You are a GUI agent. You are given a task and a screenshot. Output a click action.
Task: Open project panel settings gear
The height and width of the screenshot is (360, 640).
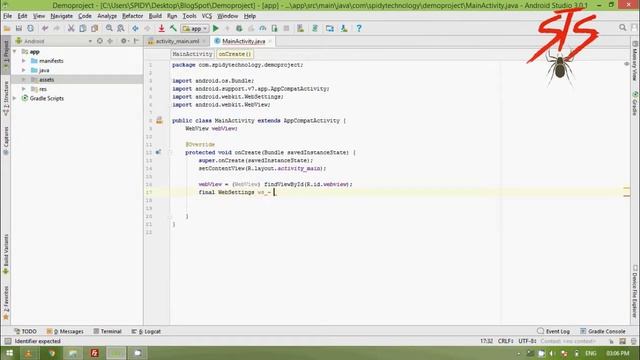(124, 41)
